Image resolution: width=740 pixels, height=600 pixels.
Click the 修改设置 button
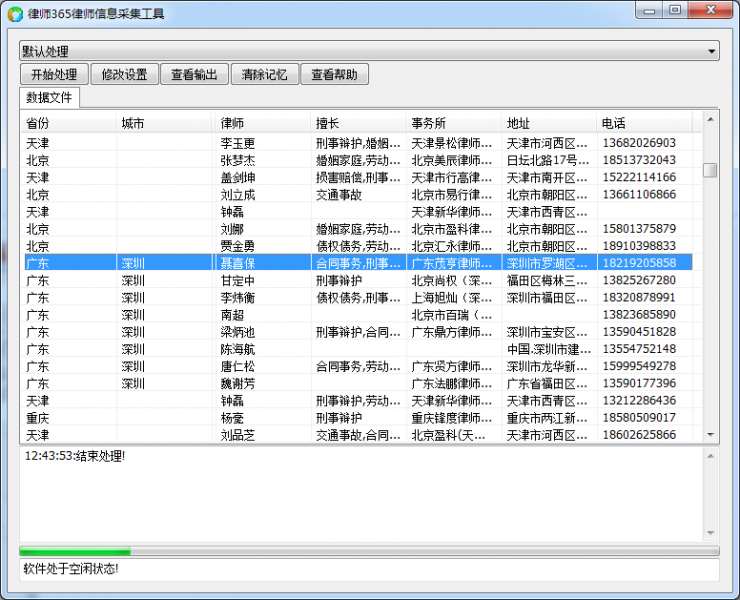pyautogui.click(x=124, y=74)
